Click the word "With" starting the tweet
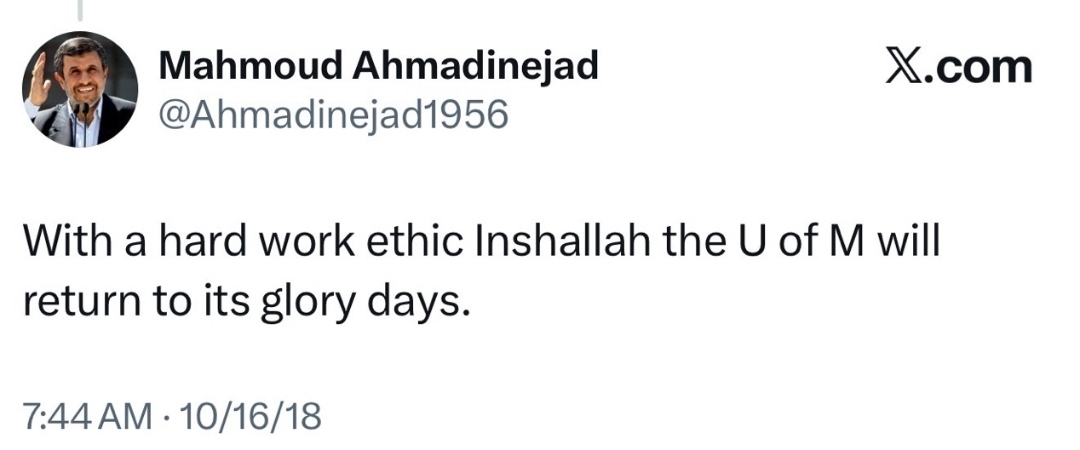1080x450 pixels. pos(61,244)
